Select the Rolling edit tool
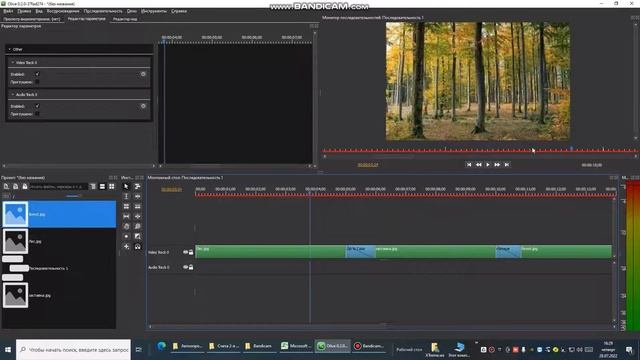This screenshot has height=360, width=640. point(126,207)
